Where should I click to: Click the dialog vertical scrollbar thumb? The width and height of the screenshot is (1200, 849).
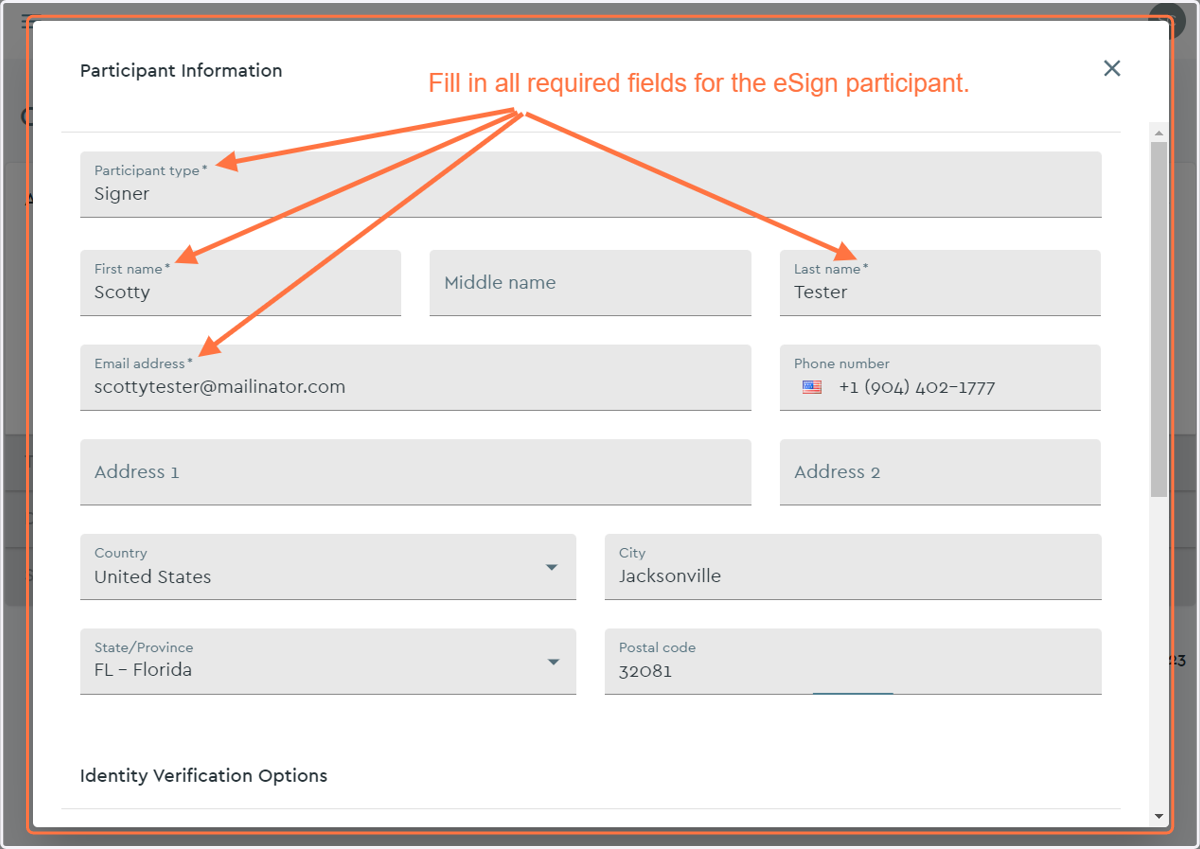tap(1159, 319)
